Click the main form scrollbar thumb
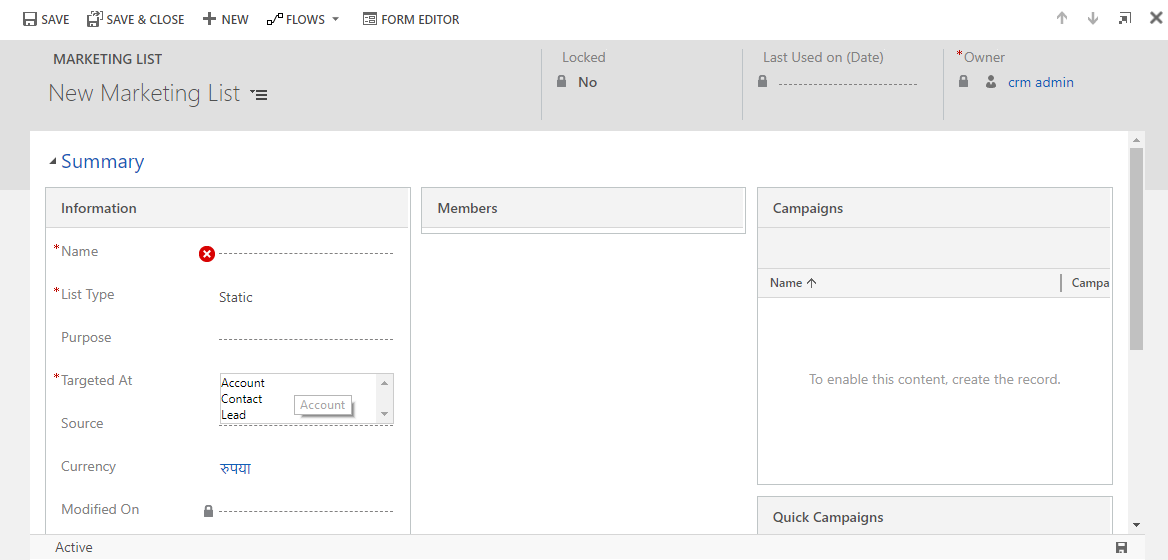1168x560 pixels. click(1136, 249)
